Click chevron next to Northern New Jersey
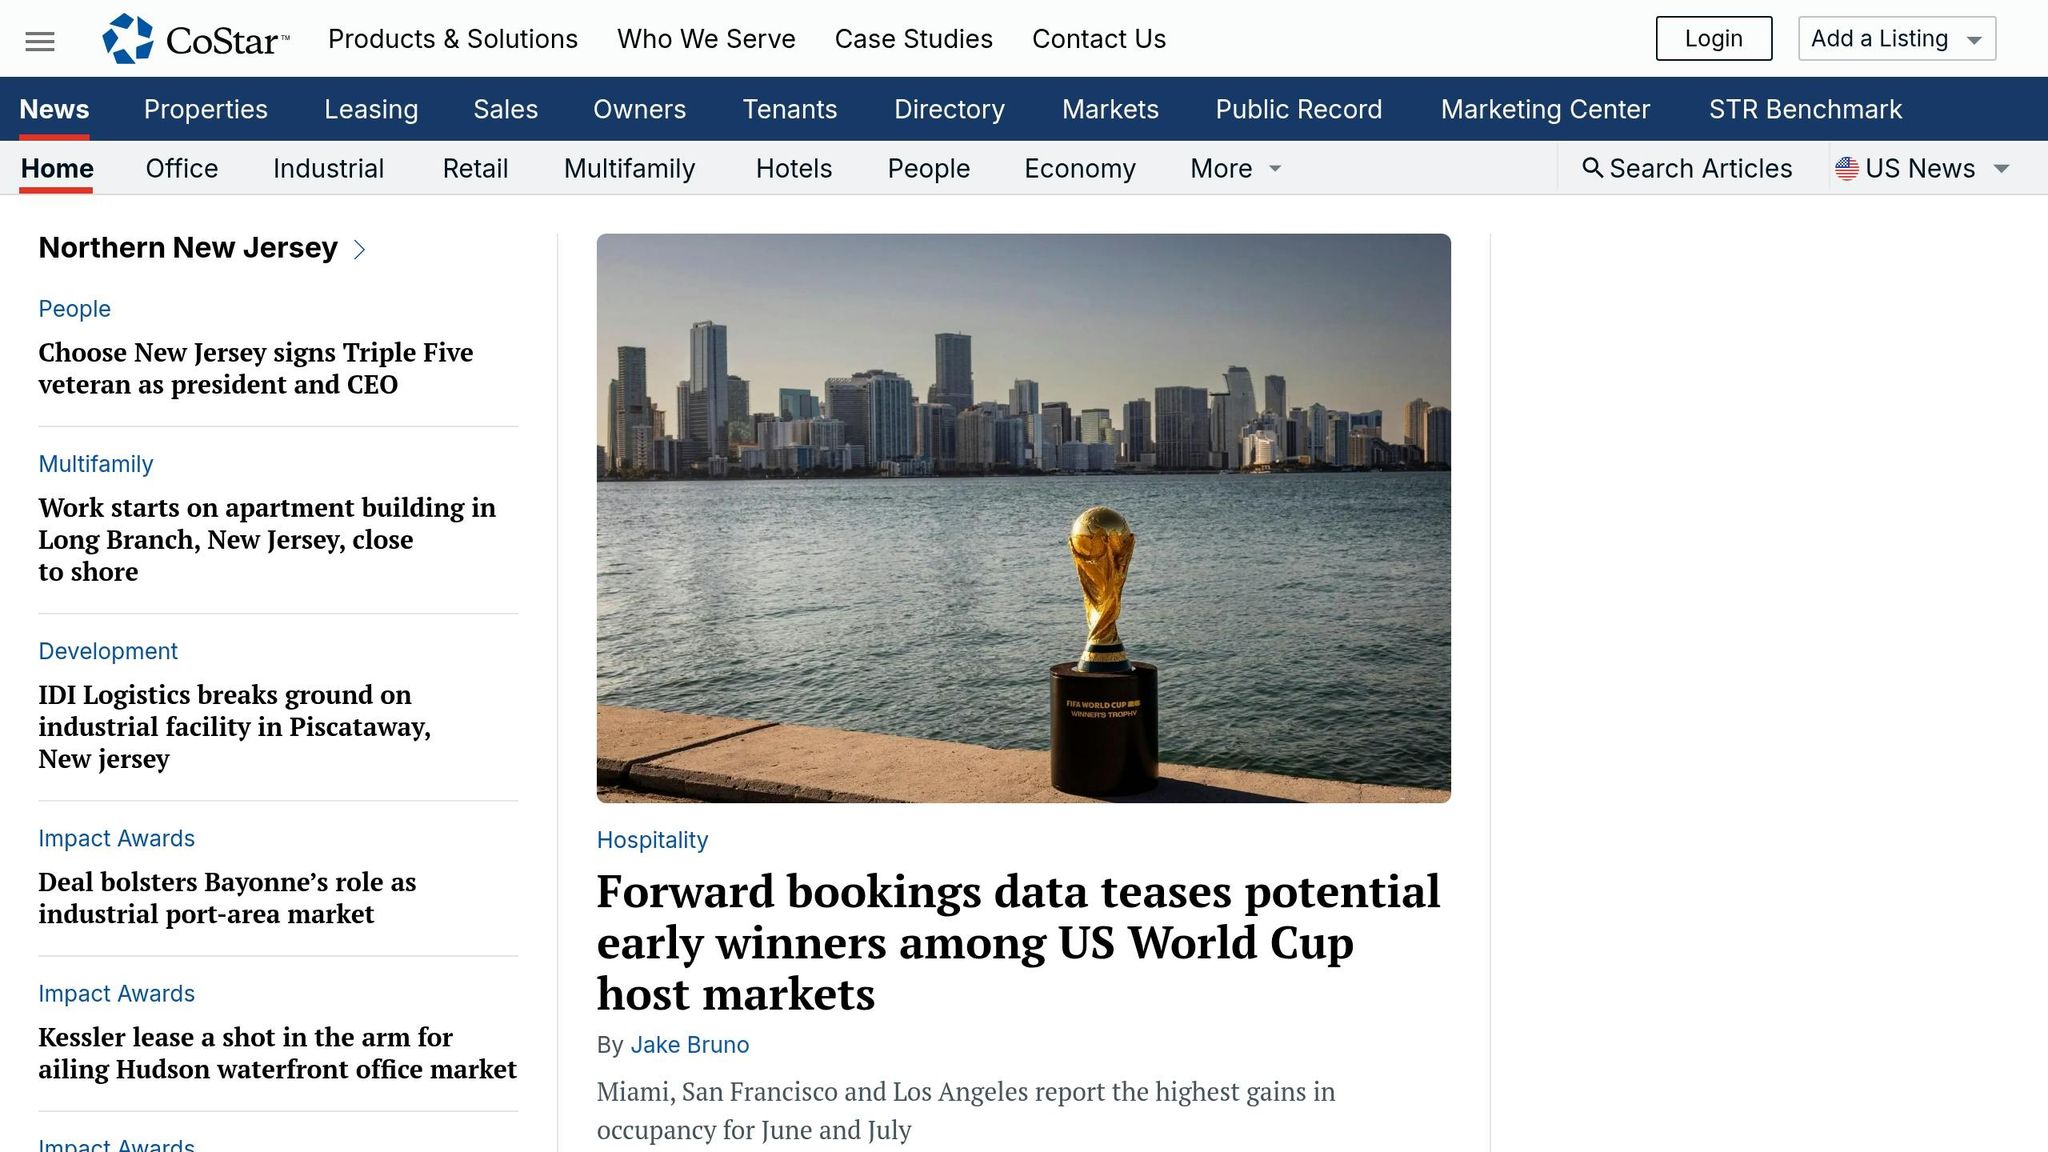 [x=360, y=249]
